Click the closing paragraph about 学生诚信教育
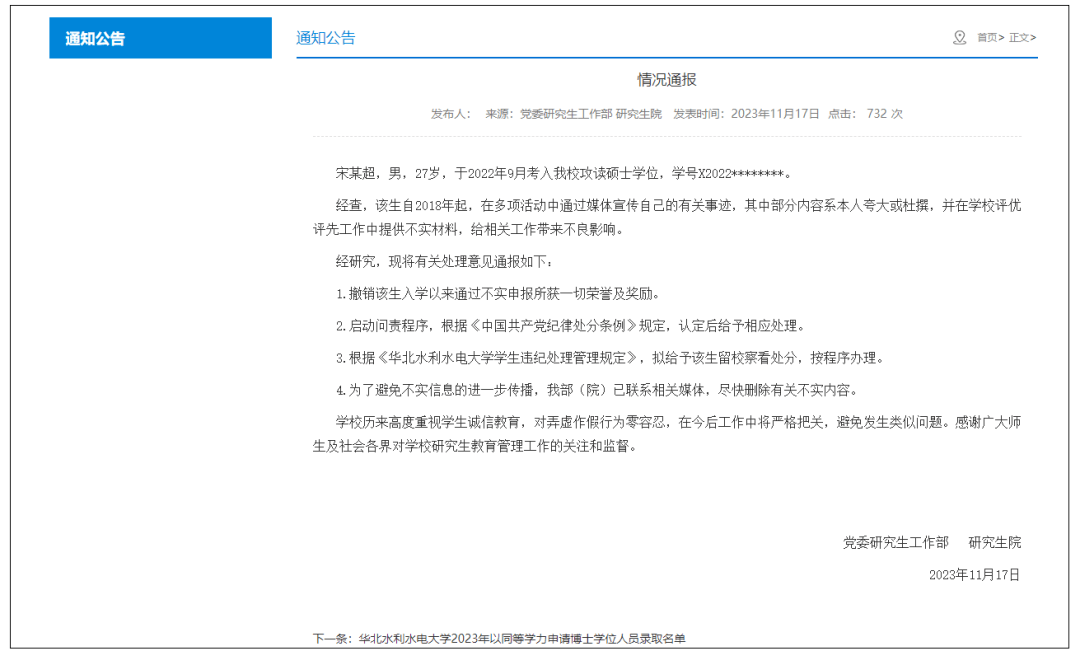 click(x=666, y=434)
